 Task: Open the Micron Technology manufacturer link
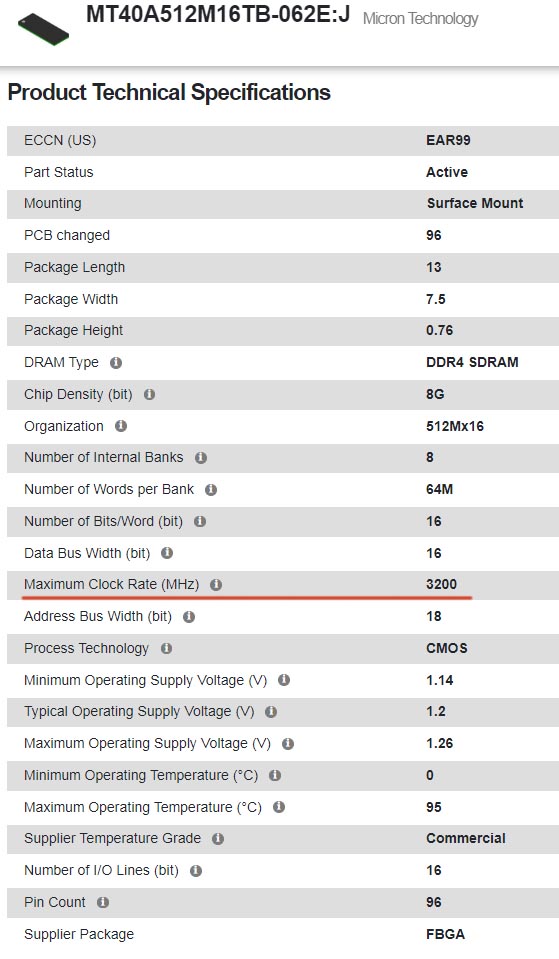coord(420,19)
